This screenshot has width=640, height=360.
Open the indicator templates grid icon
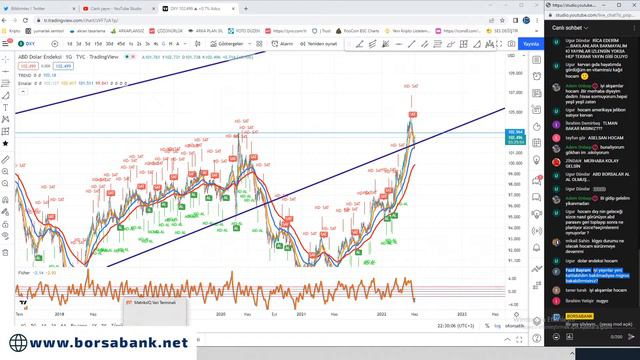(259, 44)
